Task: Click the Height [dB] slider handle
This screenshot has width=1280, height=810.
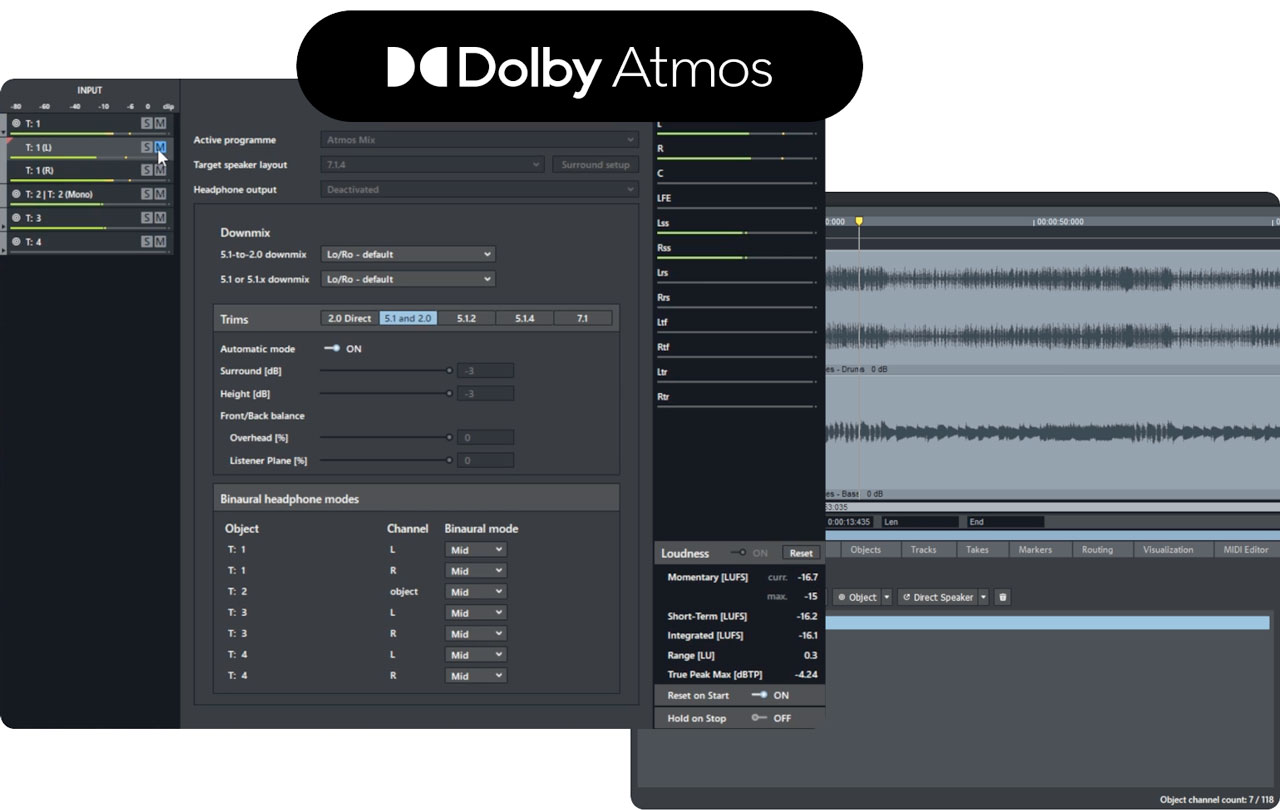Action: click(449, 394)
